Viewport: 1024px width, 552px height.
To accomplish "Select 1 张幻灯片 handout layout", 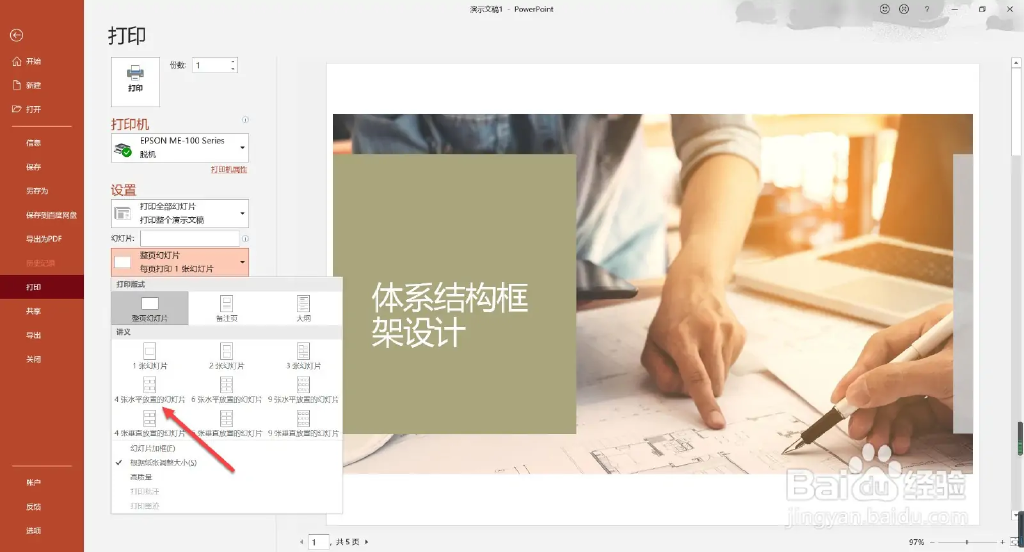I will 149,356.
